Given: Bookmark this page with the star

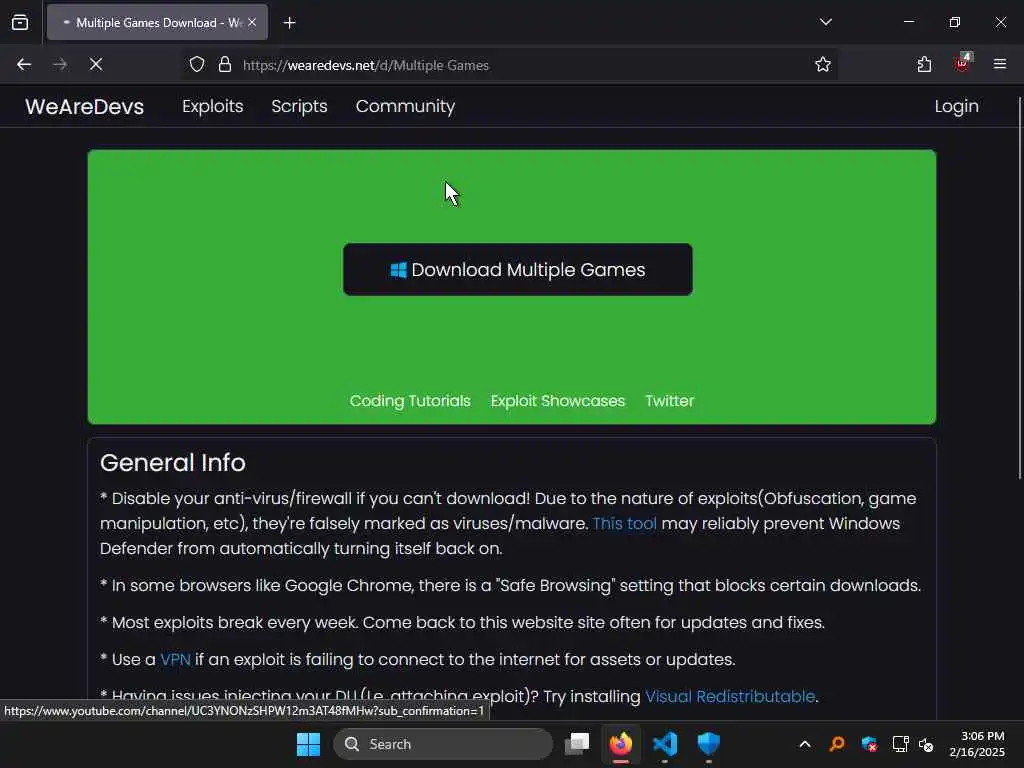Looking at the screenshot, I should click(x=823, y=65).
